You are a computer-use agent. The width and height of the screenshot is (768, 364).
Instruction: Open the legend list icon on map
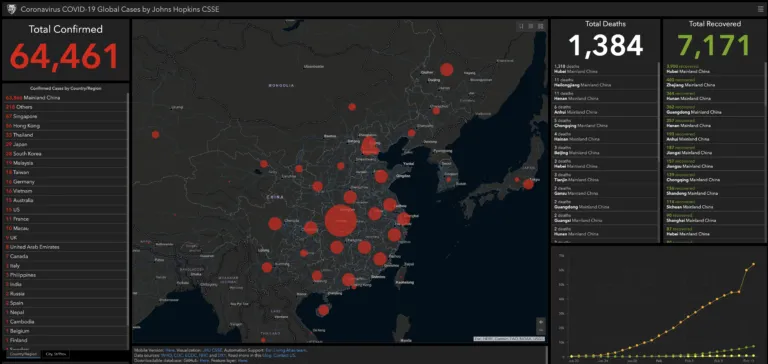click(530, 26)
